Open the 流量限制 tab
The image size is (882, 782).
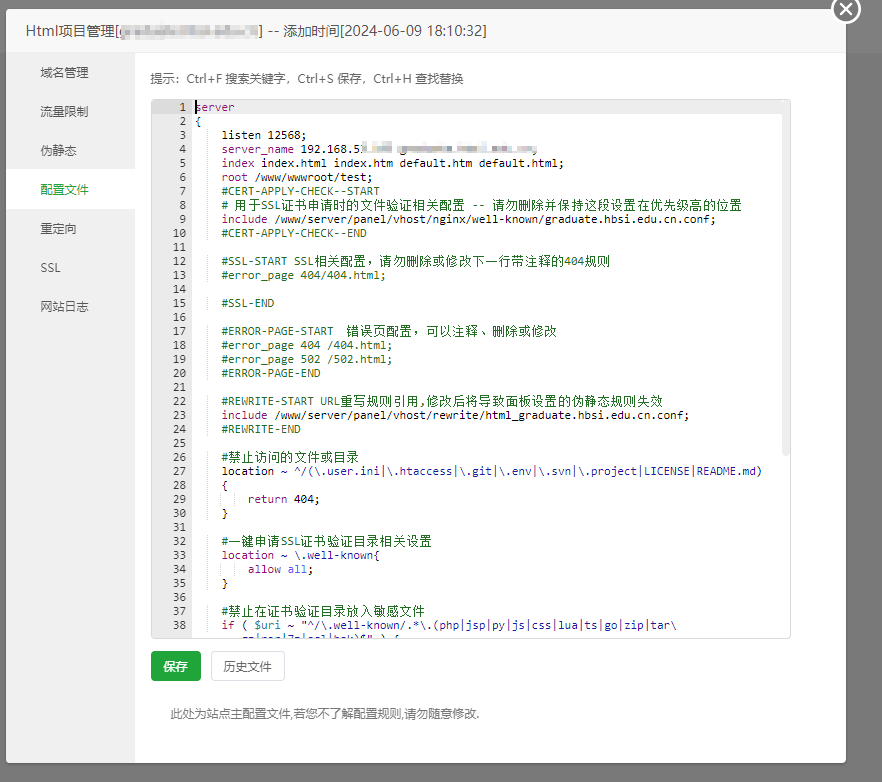click(64, 111)
